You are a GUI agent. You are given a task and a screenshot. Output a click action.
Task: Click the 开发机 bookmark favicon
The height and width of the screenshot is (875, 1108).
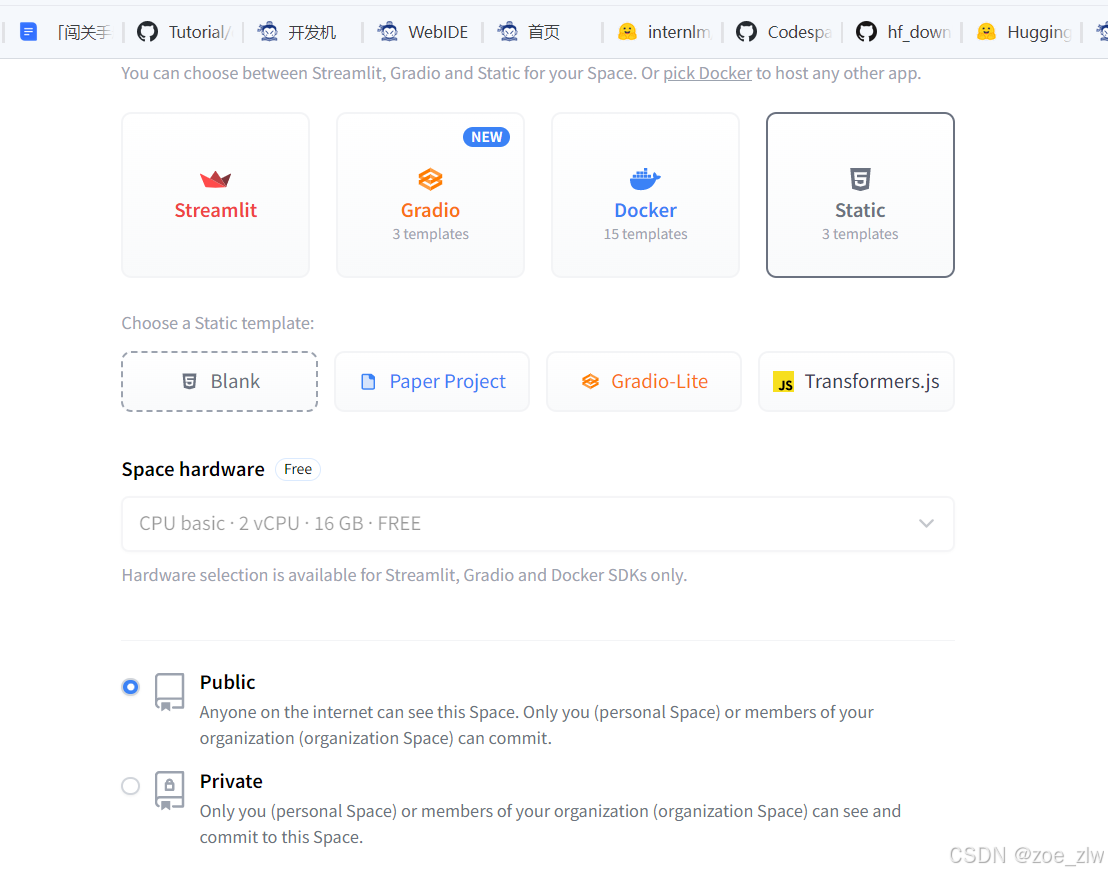[267, 32]
